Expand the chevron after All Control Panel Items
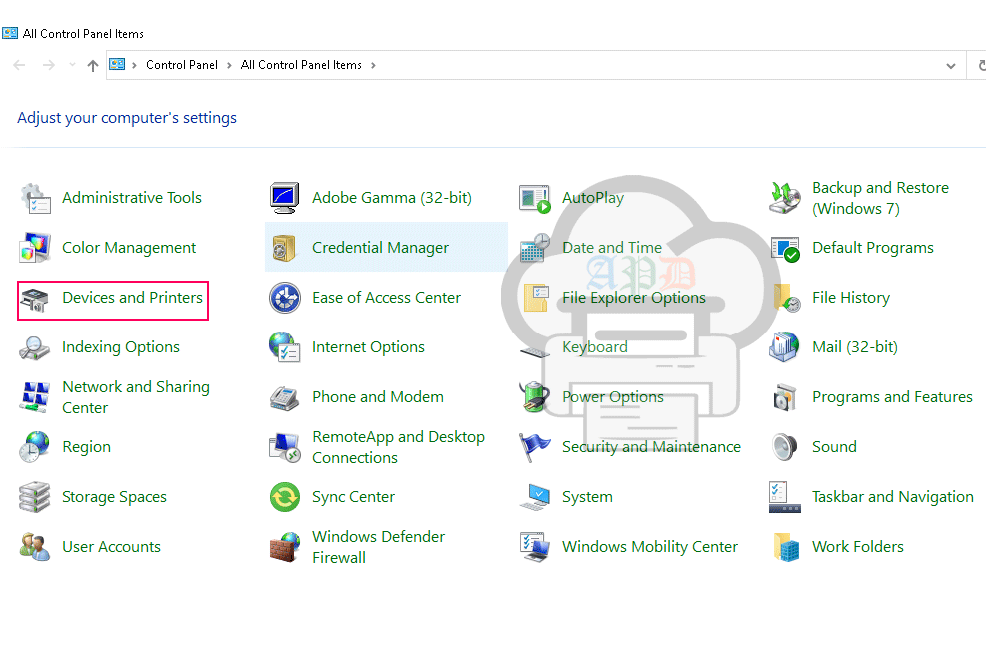The width and height of the screenshot is (986, 657). click(373, 65)
